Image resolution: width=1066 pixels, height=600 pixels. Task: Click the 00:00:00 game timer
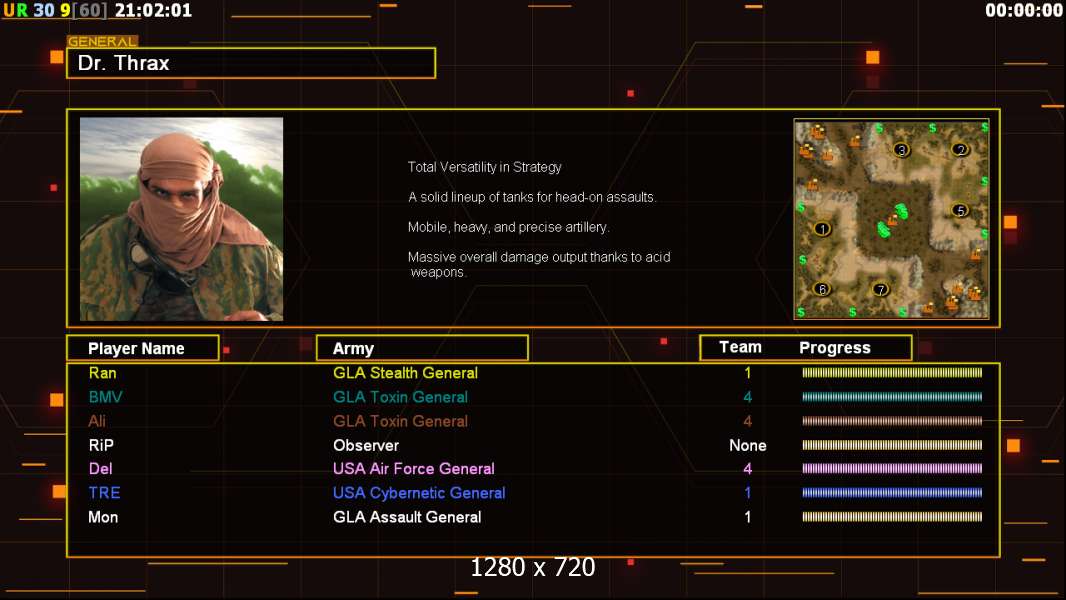pyautogui.click(x=1024, y=10)
